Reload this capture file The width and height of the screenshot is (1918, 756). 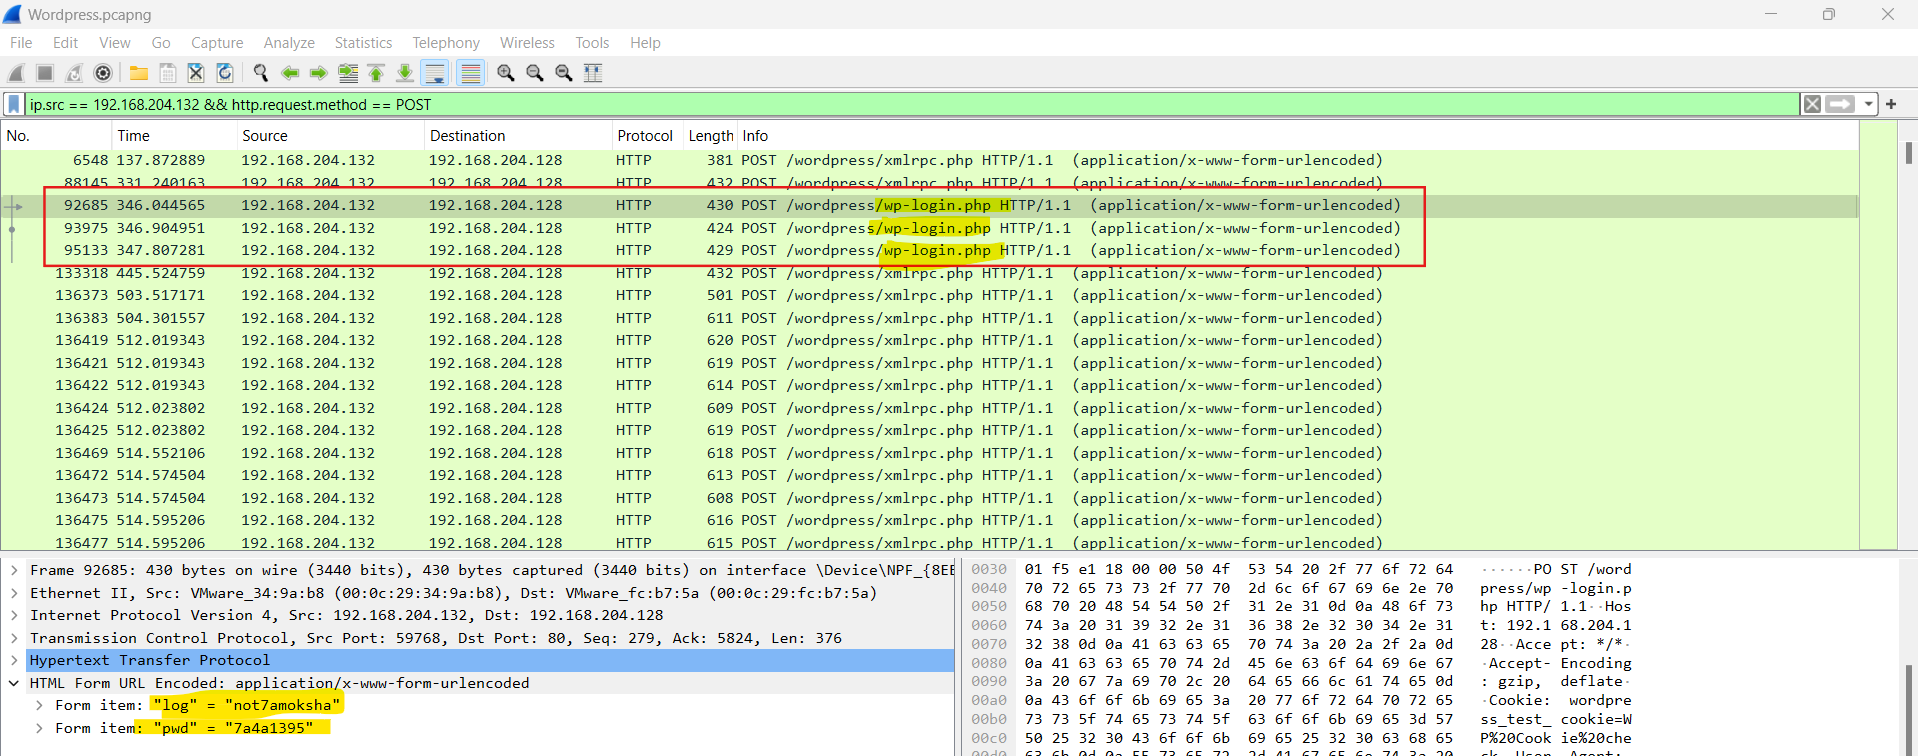click(x=225, y=73)
